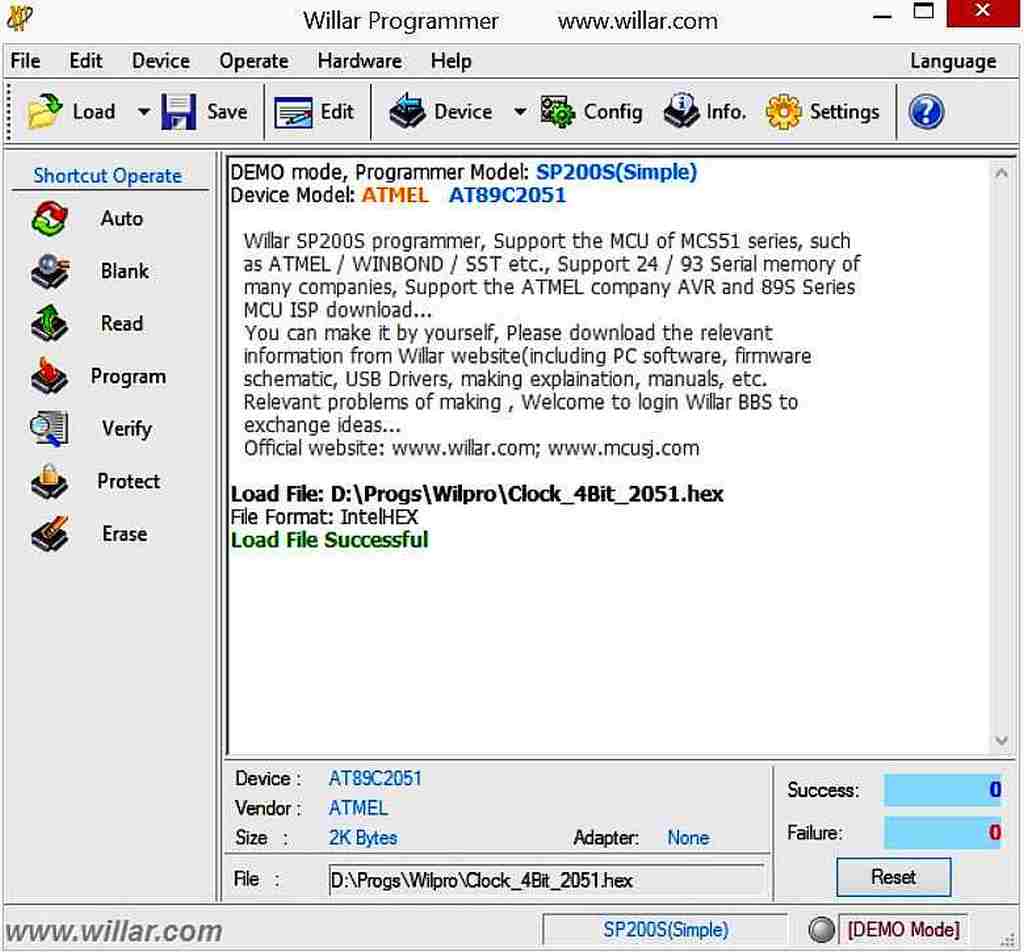Screen dimensions: 1024x952
Task: Click the Willar app icon in title bar
Action: coord(19,17)
